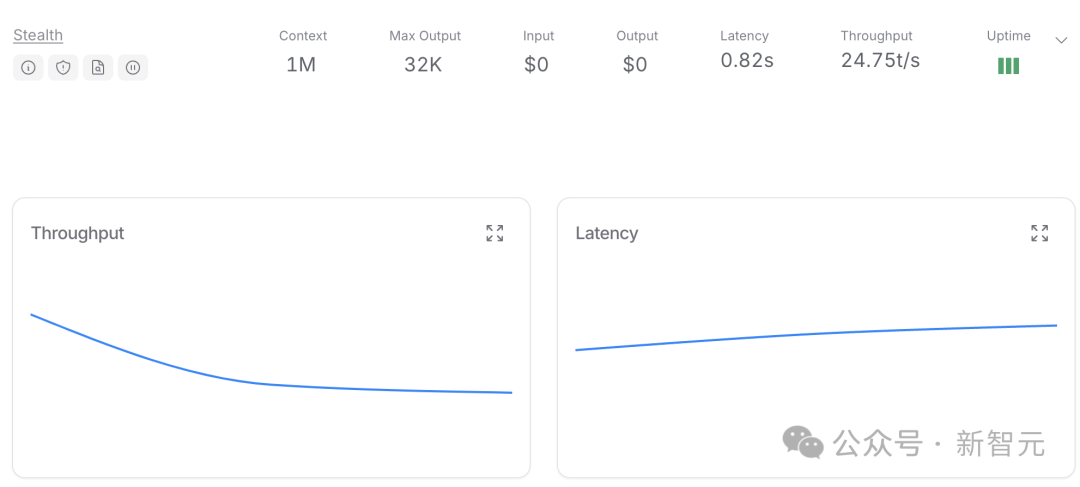
Task: Click the info circle icon under Stealth
Action: click(28, 68)
